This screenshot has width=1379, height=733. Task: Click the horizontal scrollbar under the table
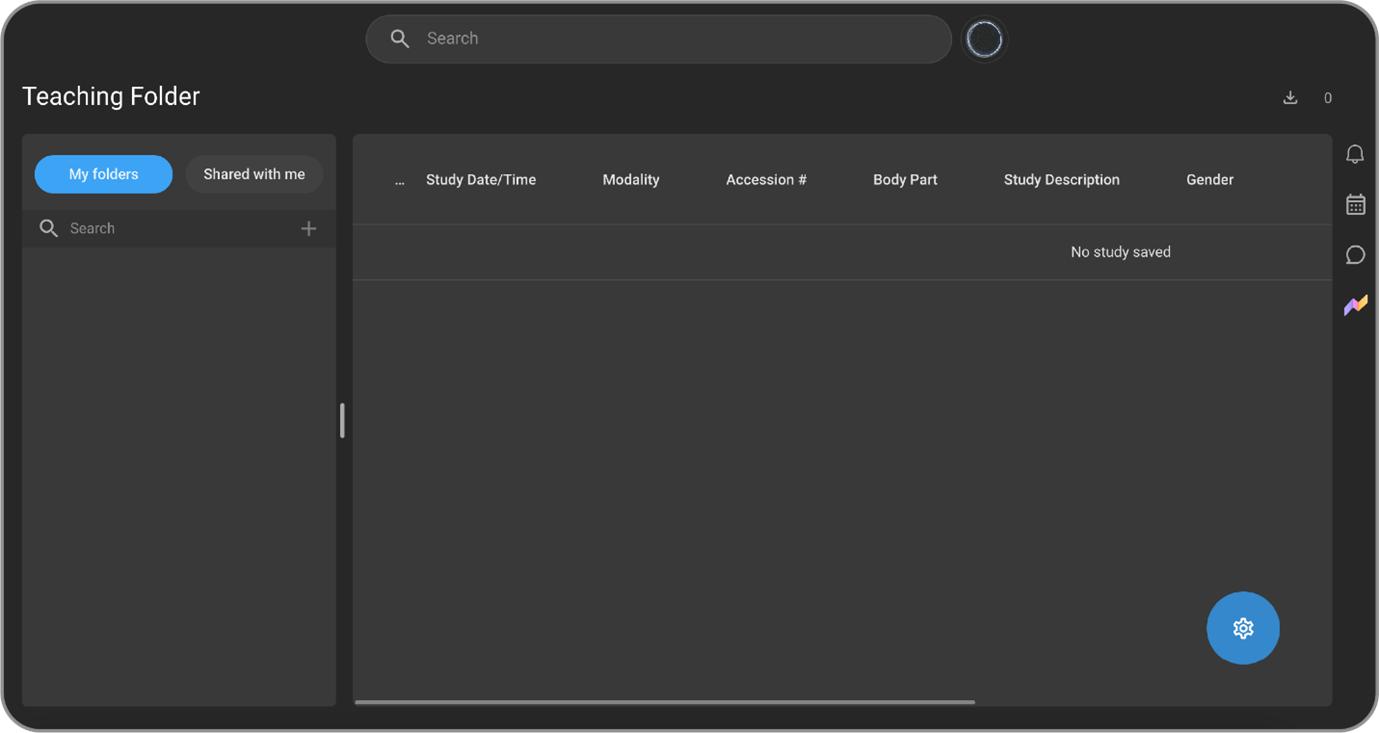[x=665, y=702]
